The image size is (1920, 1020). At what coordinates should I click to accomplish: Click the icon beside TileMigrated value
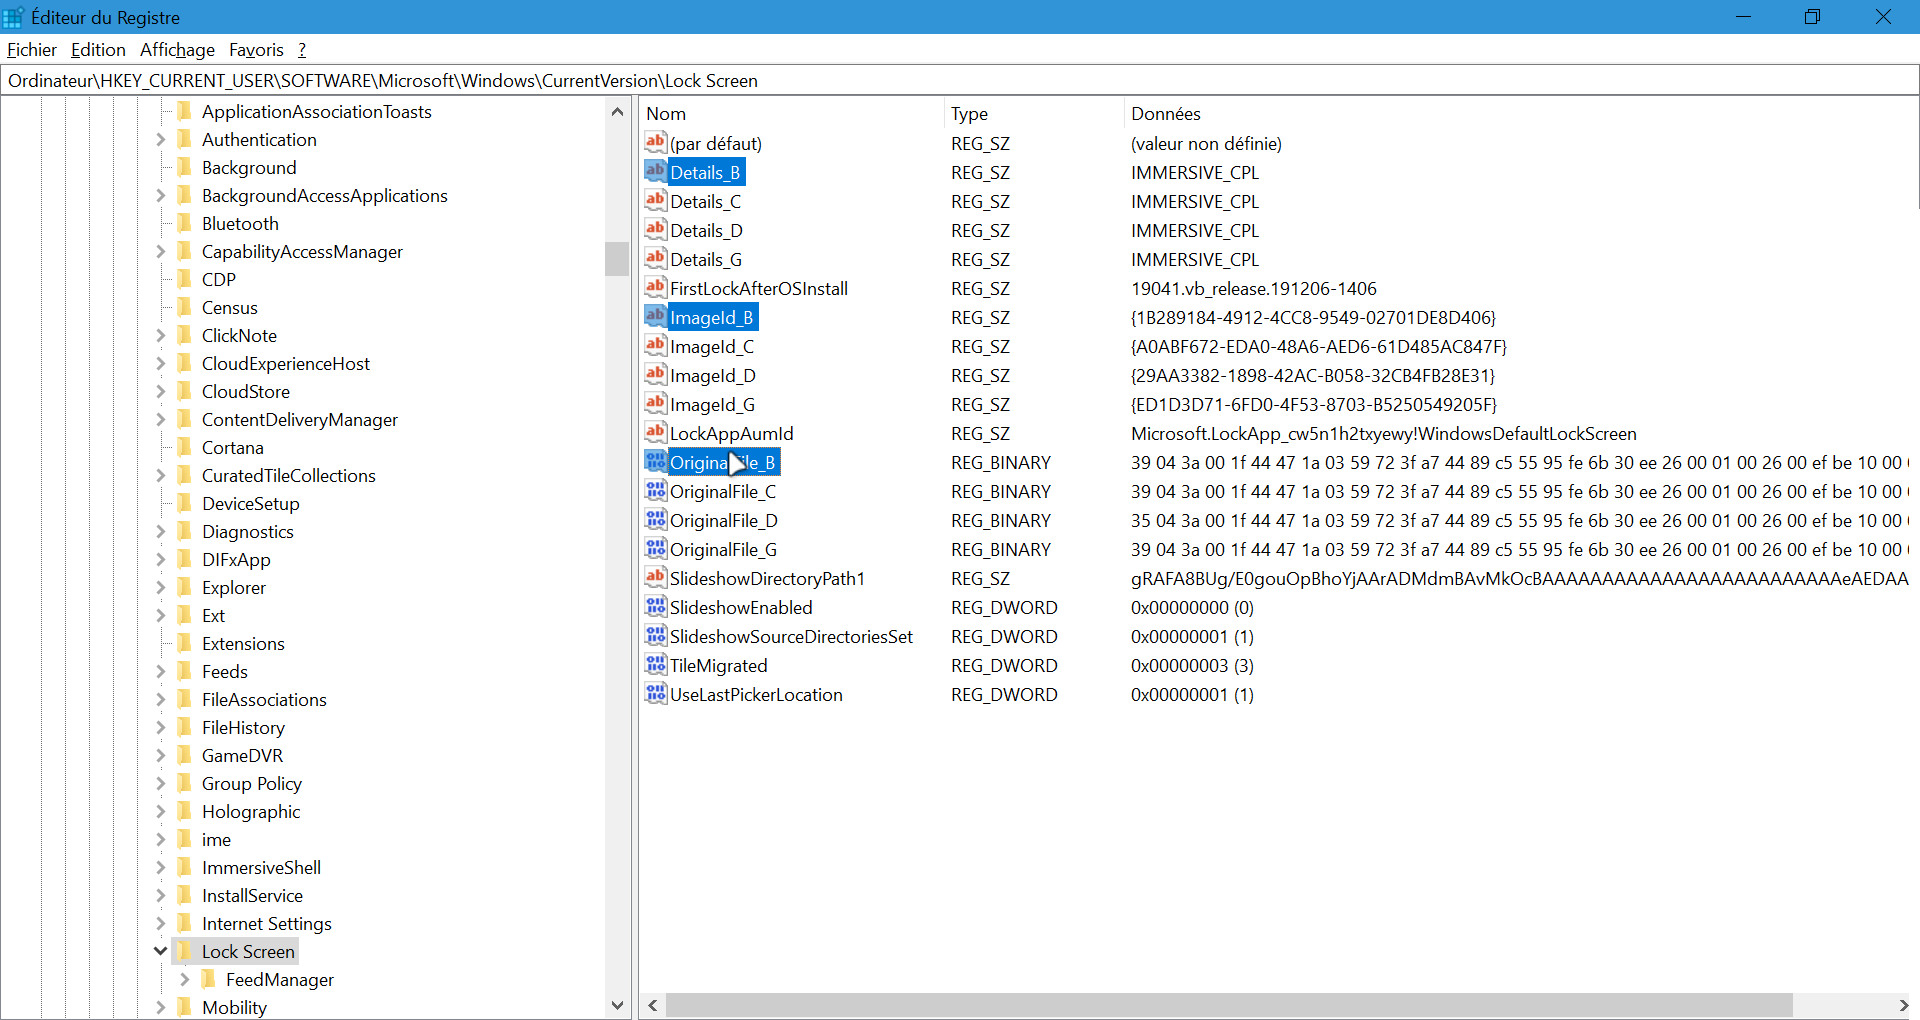click(655, 665)
